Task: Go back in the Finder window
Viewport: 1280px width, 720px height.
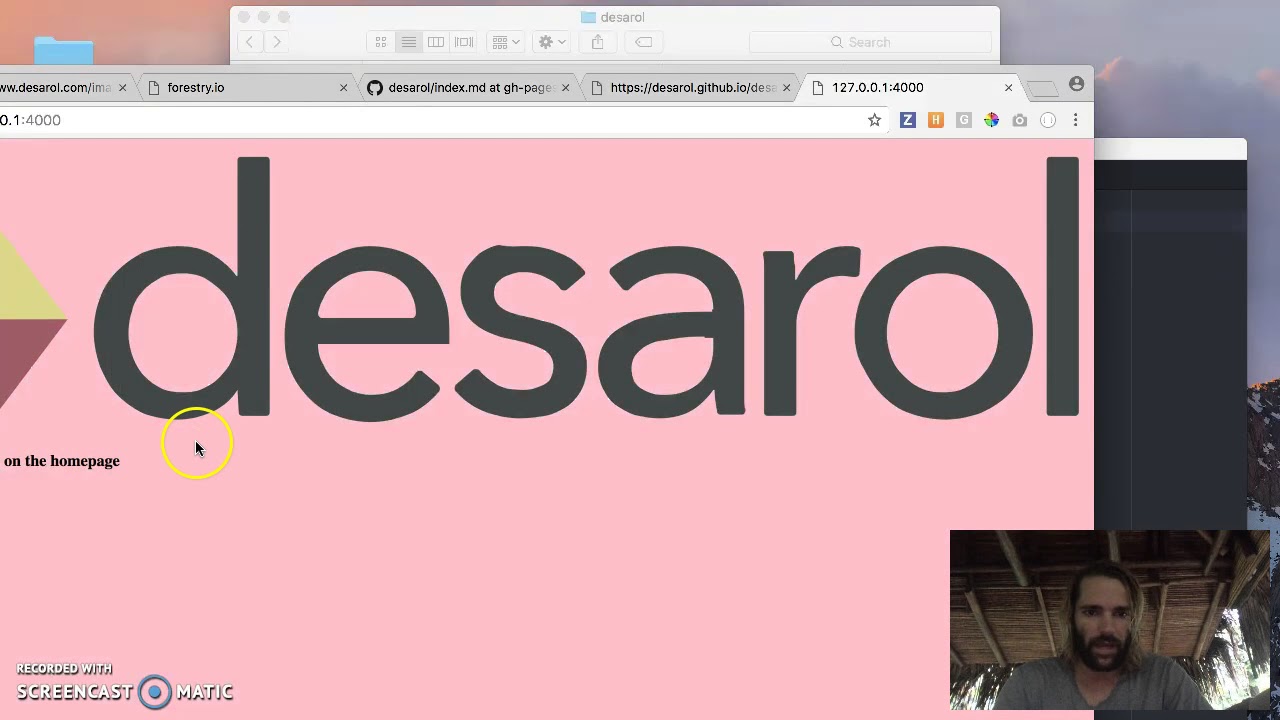Action: (x=250, y=42)
